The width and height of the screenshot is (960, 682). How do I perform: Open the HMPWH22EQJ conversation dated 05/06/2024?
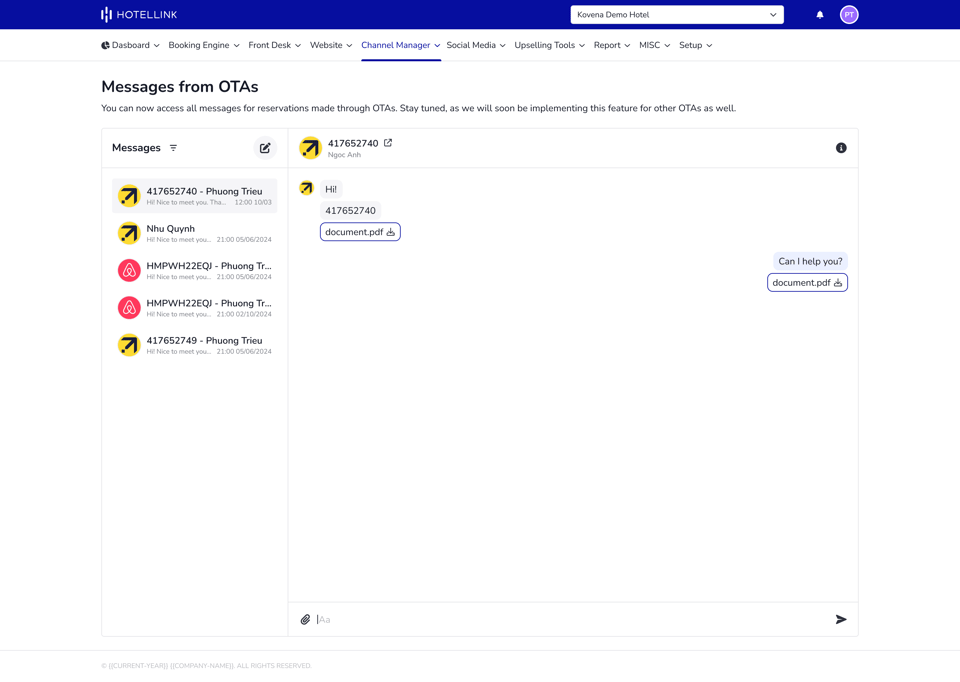pos(195,271)
